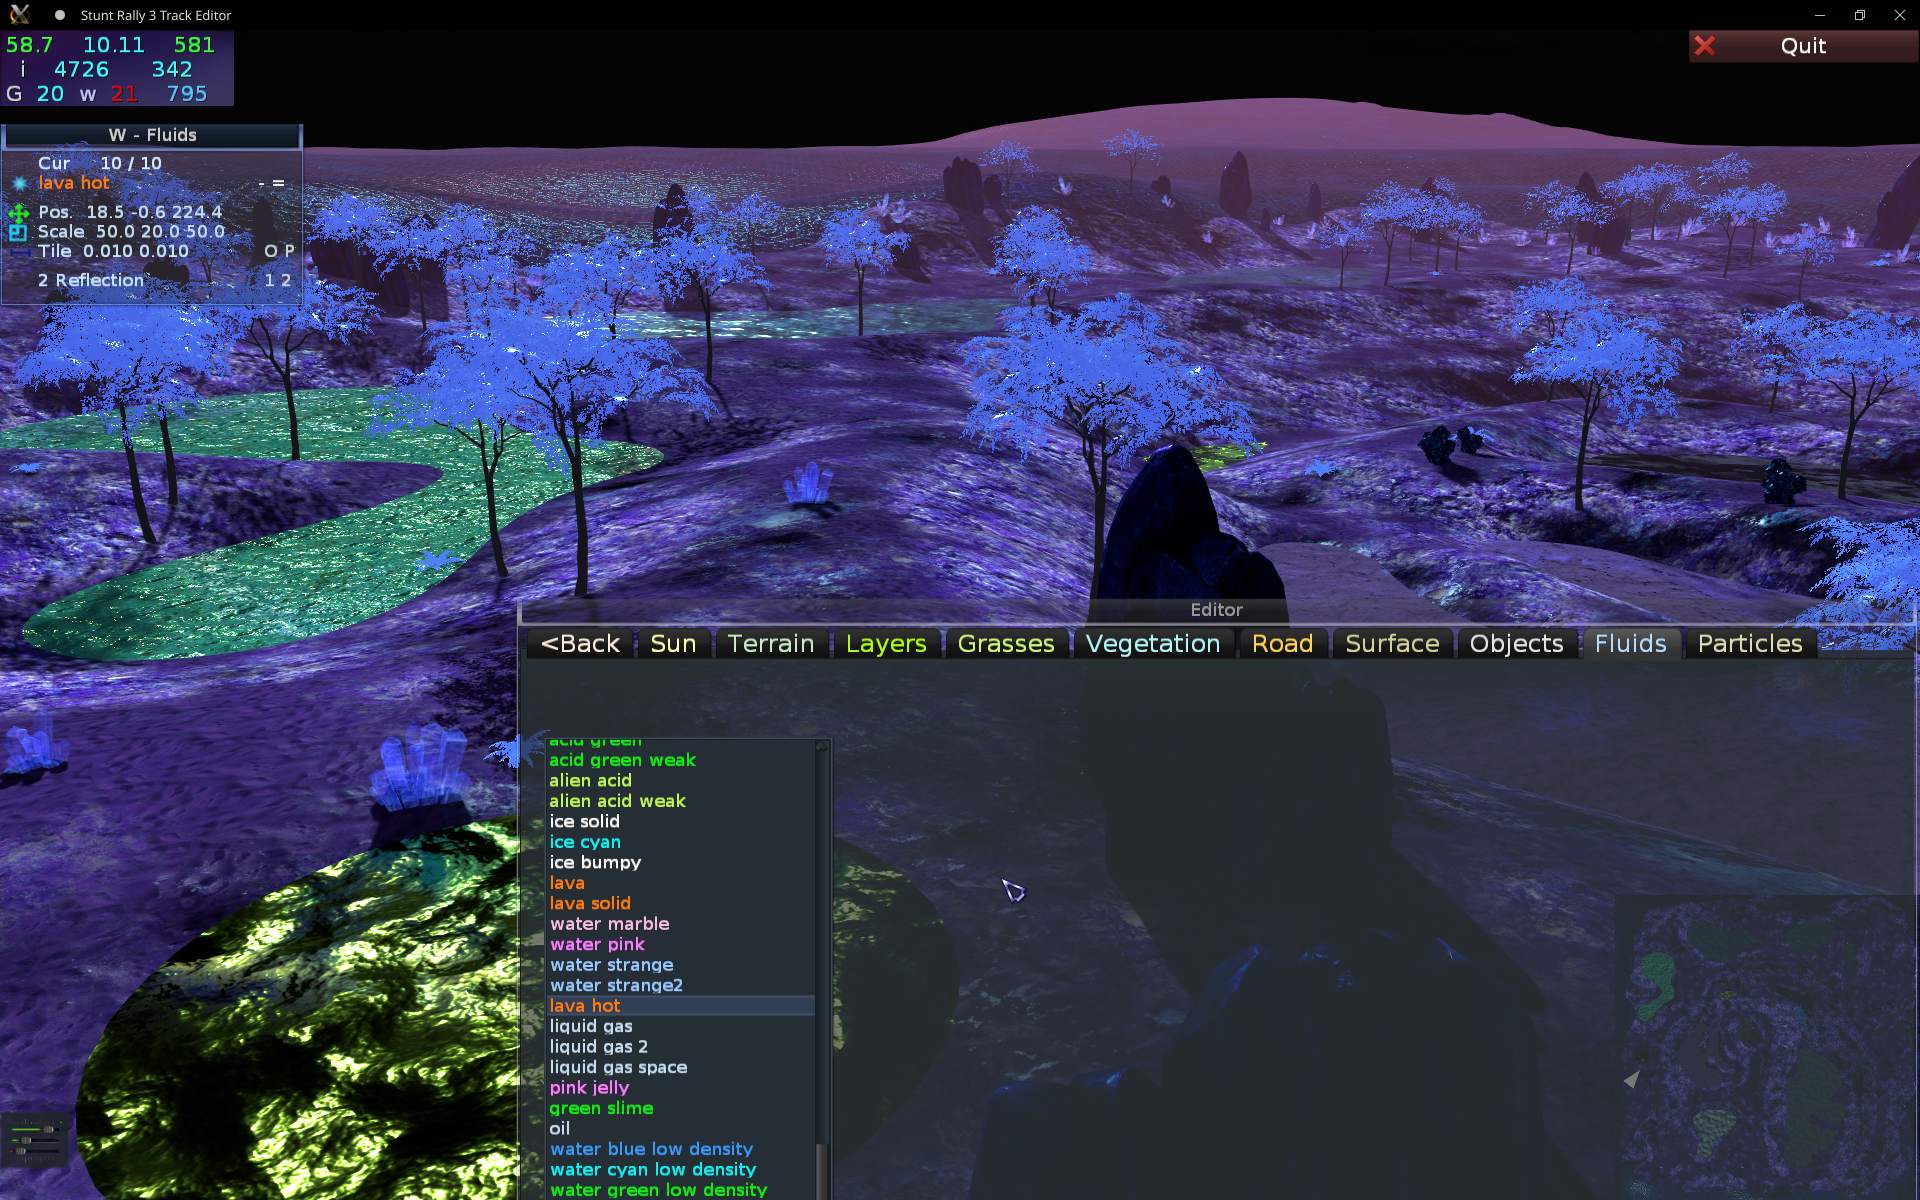The image size is (1920, 1200).
Task: Switch to the Particles tab
Action: (x=1749, y=644)
